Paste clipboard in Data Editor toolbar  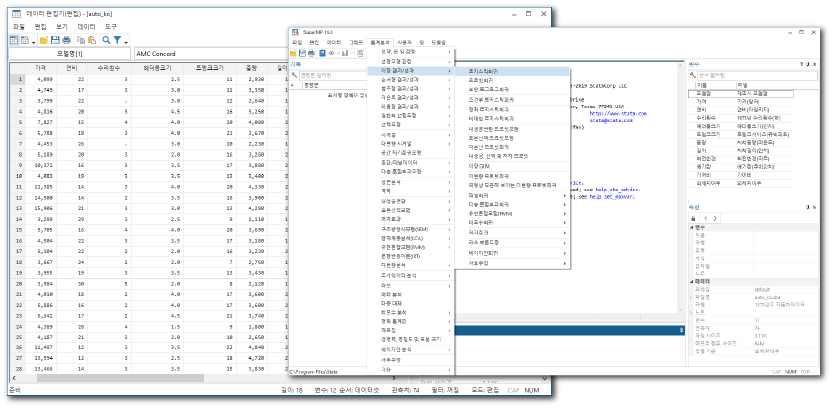point(92,40)
